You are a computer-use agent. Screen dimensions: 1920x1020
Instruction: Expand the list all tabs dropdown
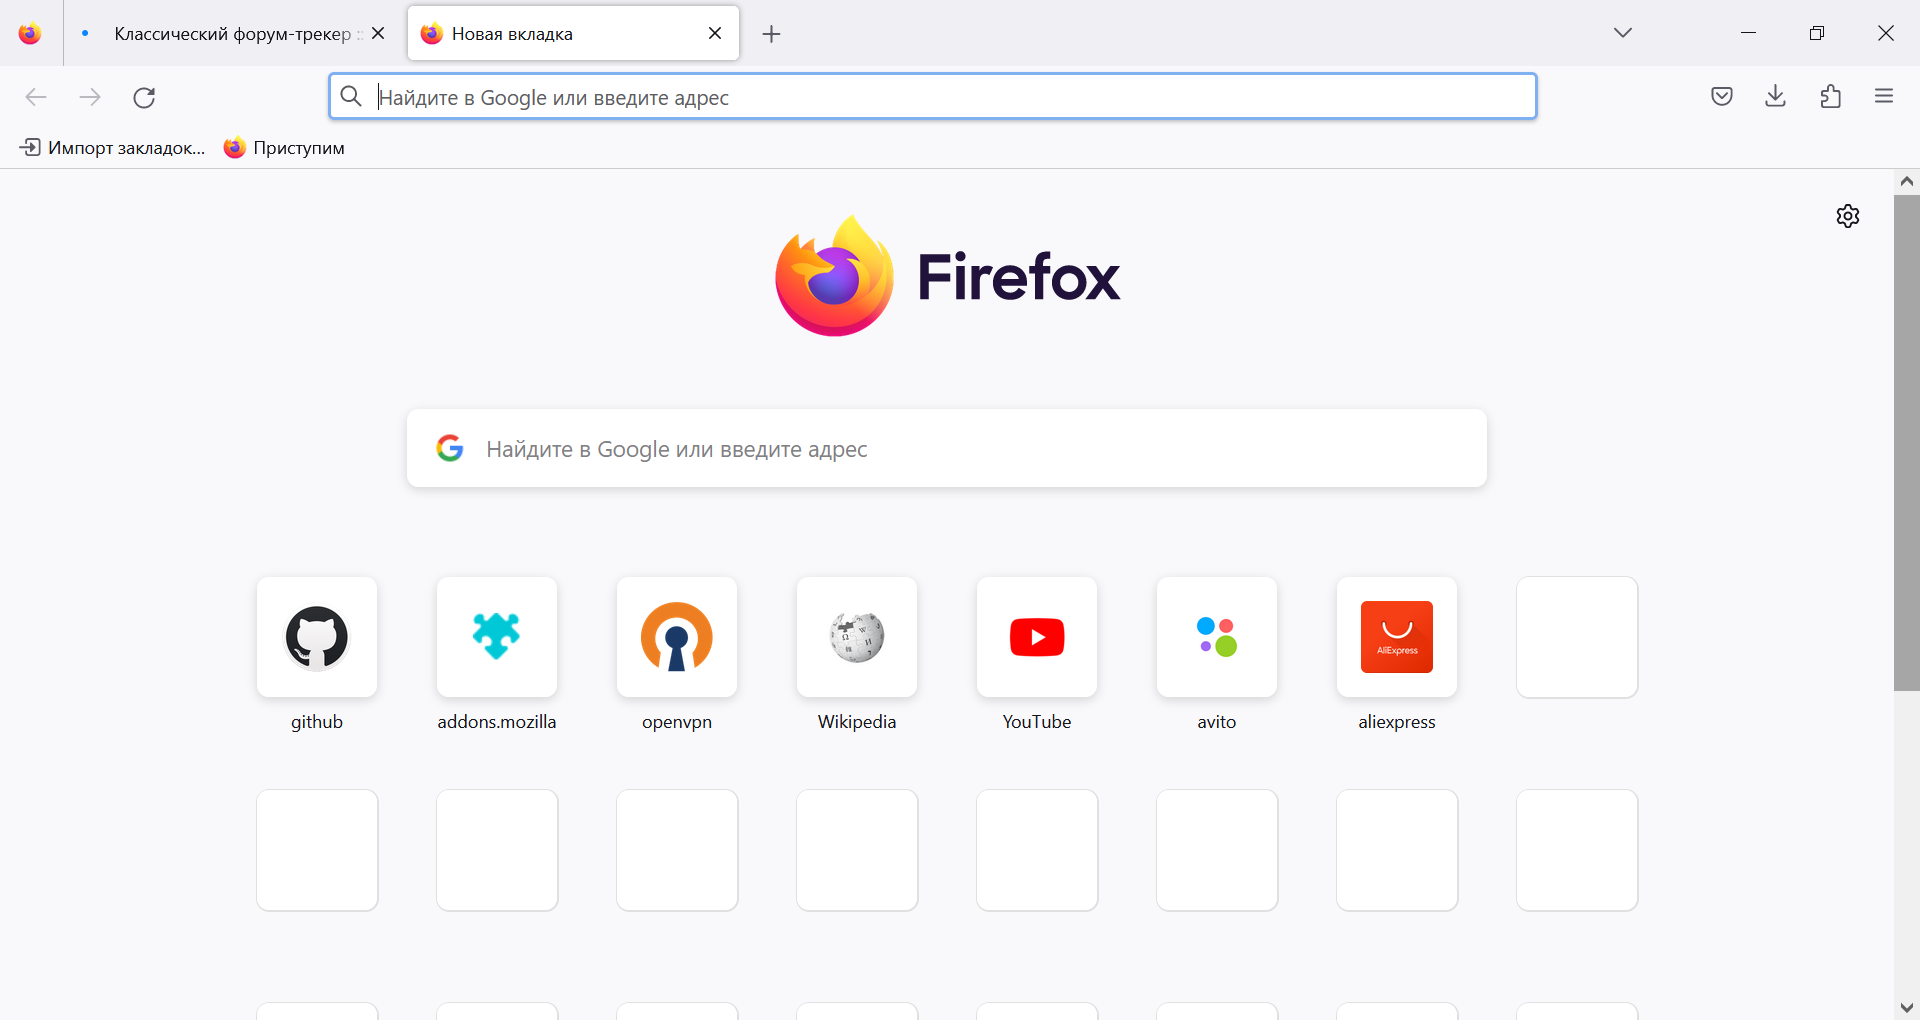click(1623, 33)
